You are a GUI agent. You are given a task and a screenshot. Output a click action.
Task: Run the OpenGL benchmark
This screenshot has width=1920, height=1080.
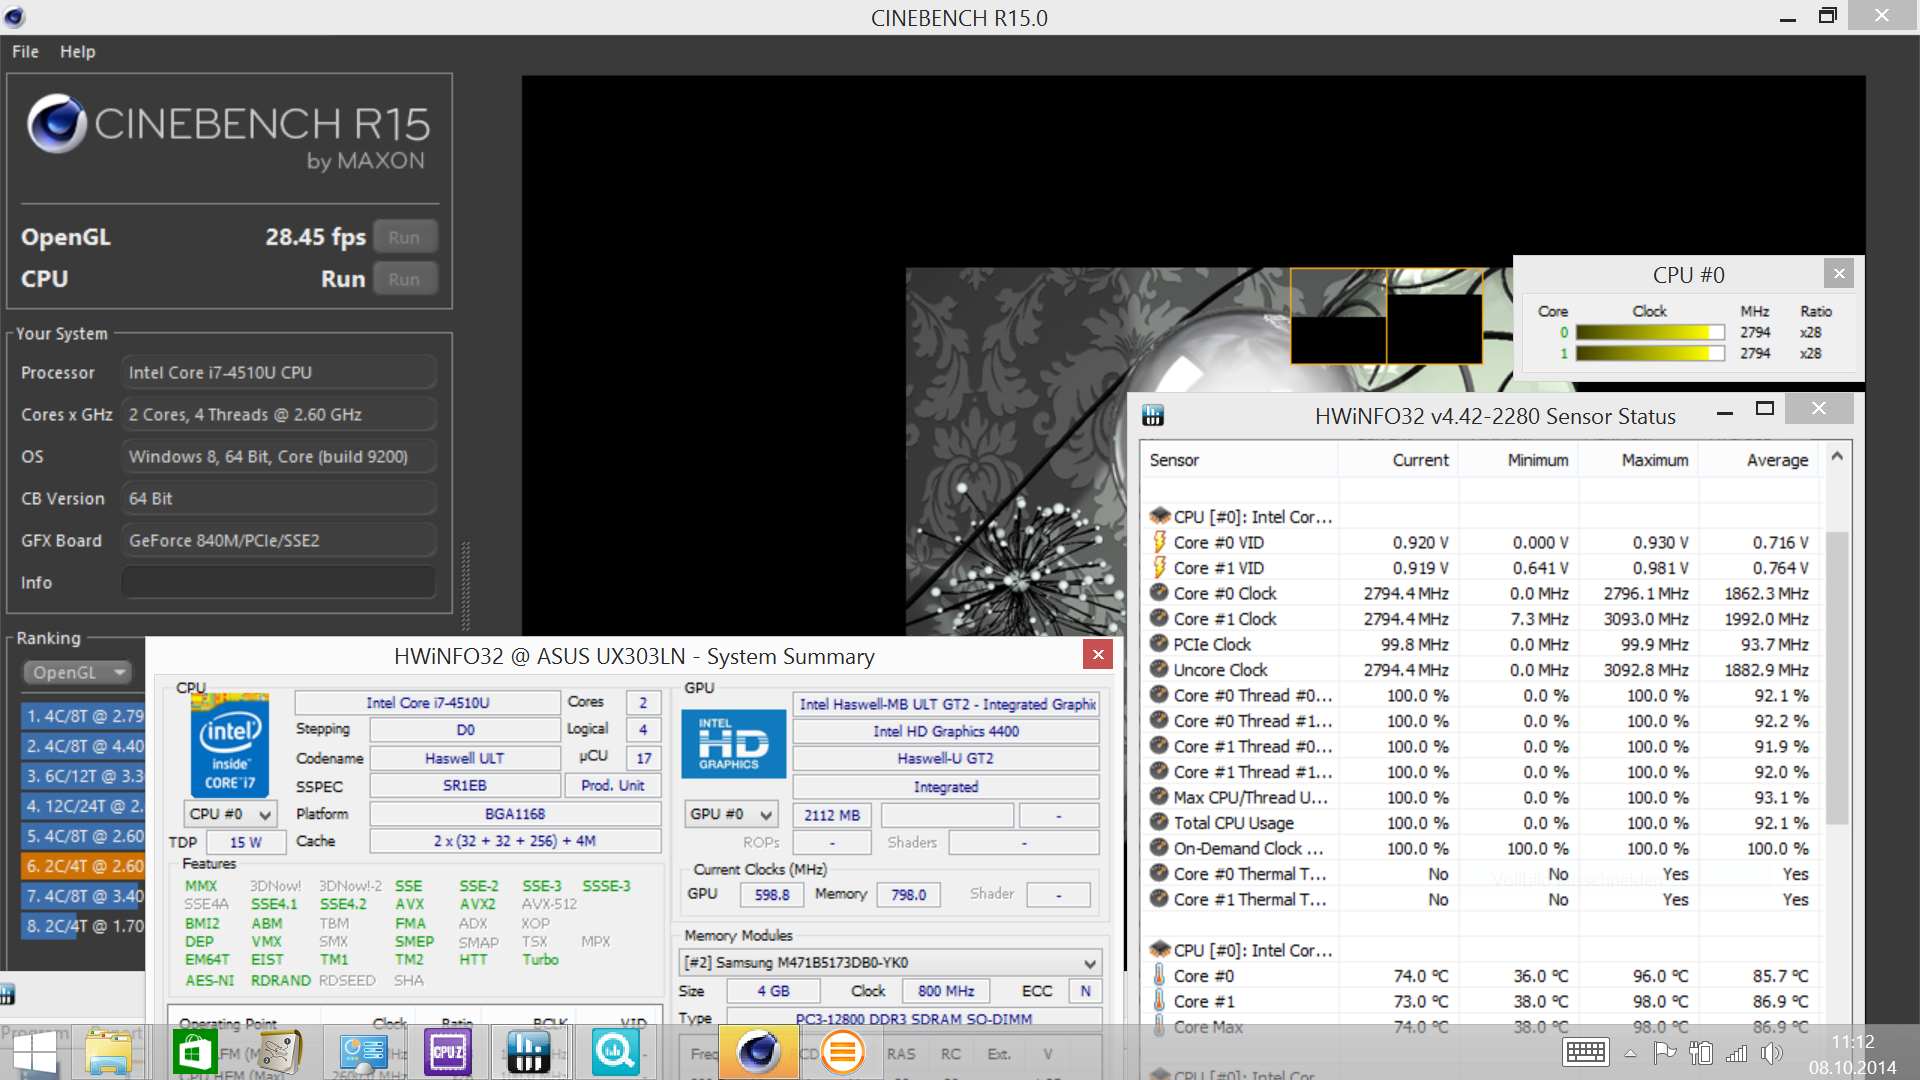click(x=404, y=237)
